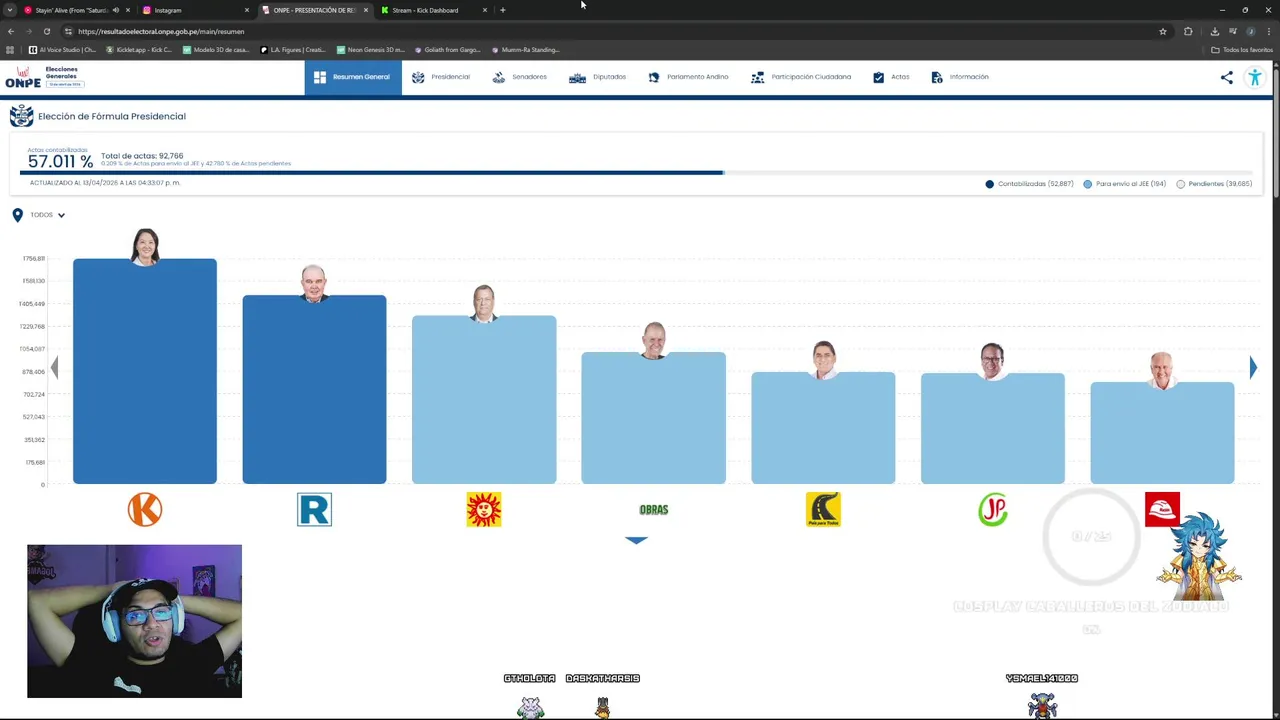The width and height of the screenshot is (1280, 720).
Task: Expand the chart with down triangle
Action: 636,540
